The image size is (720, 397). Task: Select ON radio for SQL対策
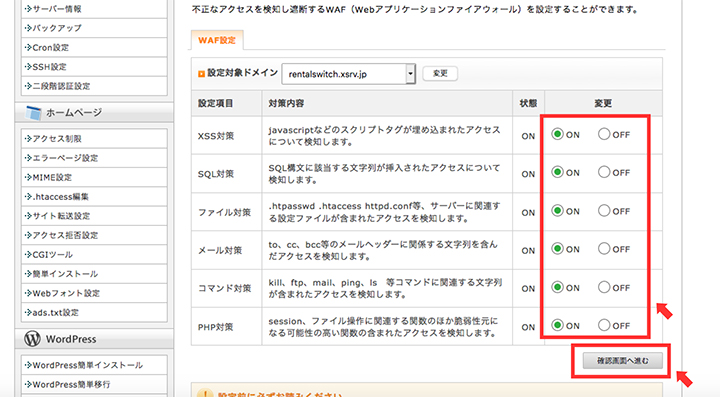(x=557, y=172)
